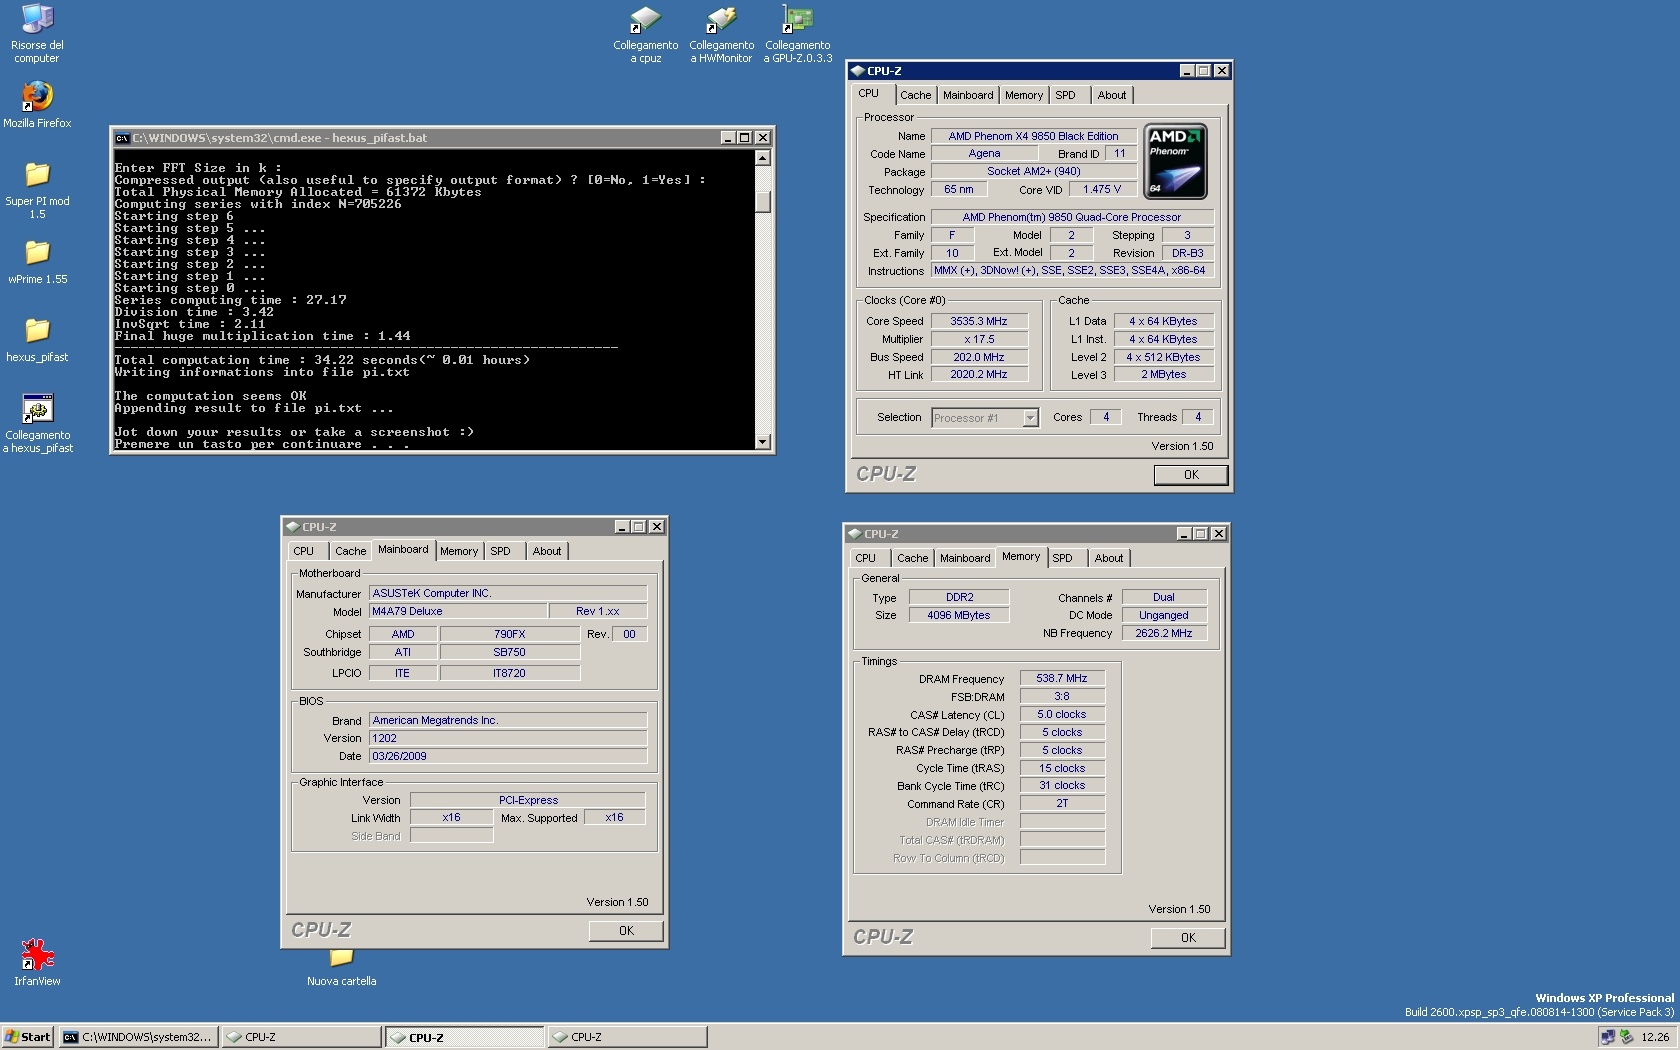Click the cmd window scrollbar thumb

tap(763, 201)
